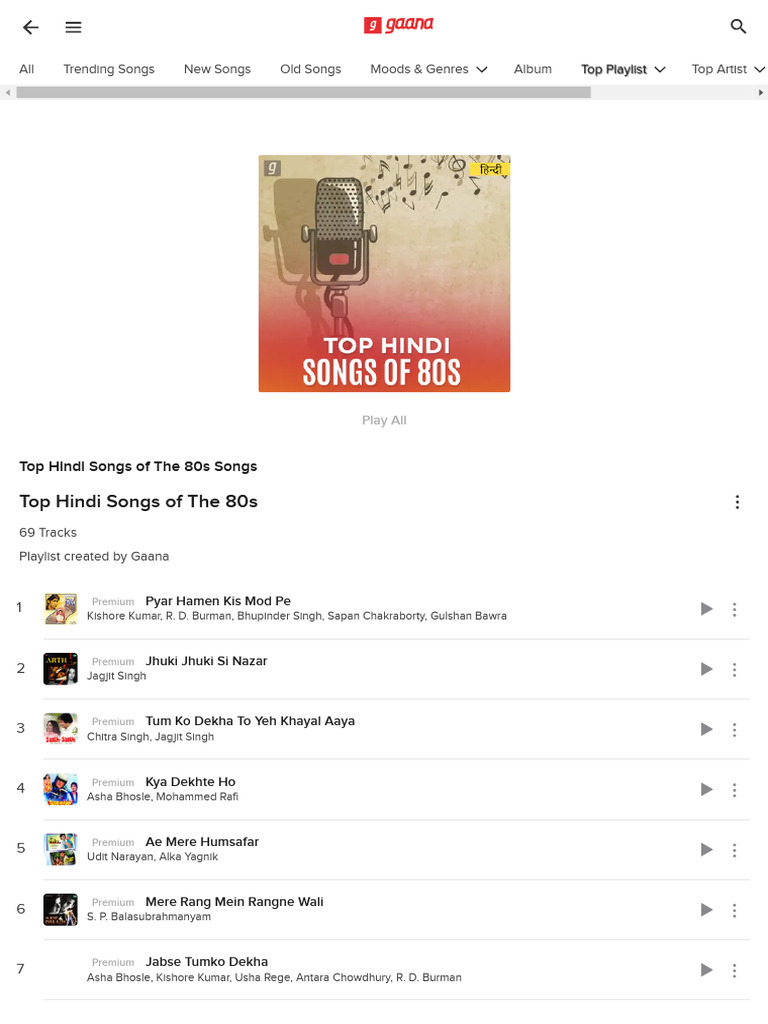Open more options for Ae Mere Humsafar
This screenshot has width=768, height=1024.
coord(735,850)
